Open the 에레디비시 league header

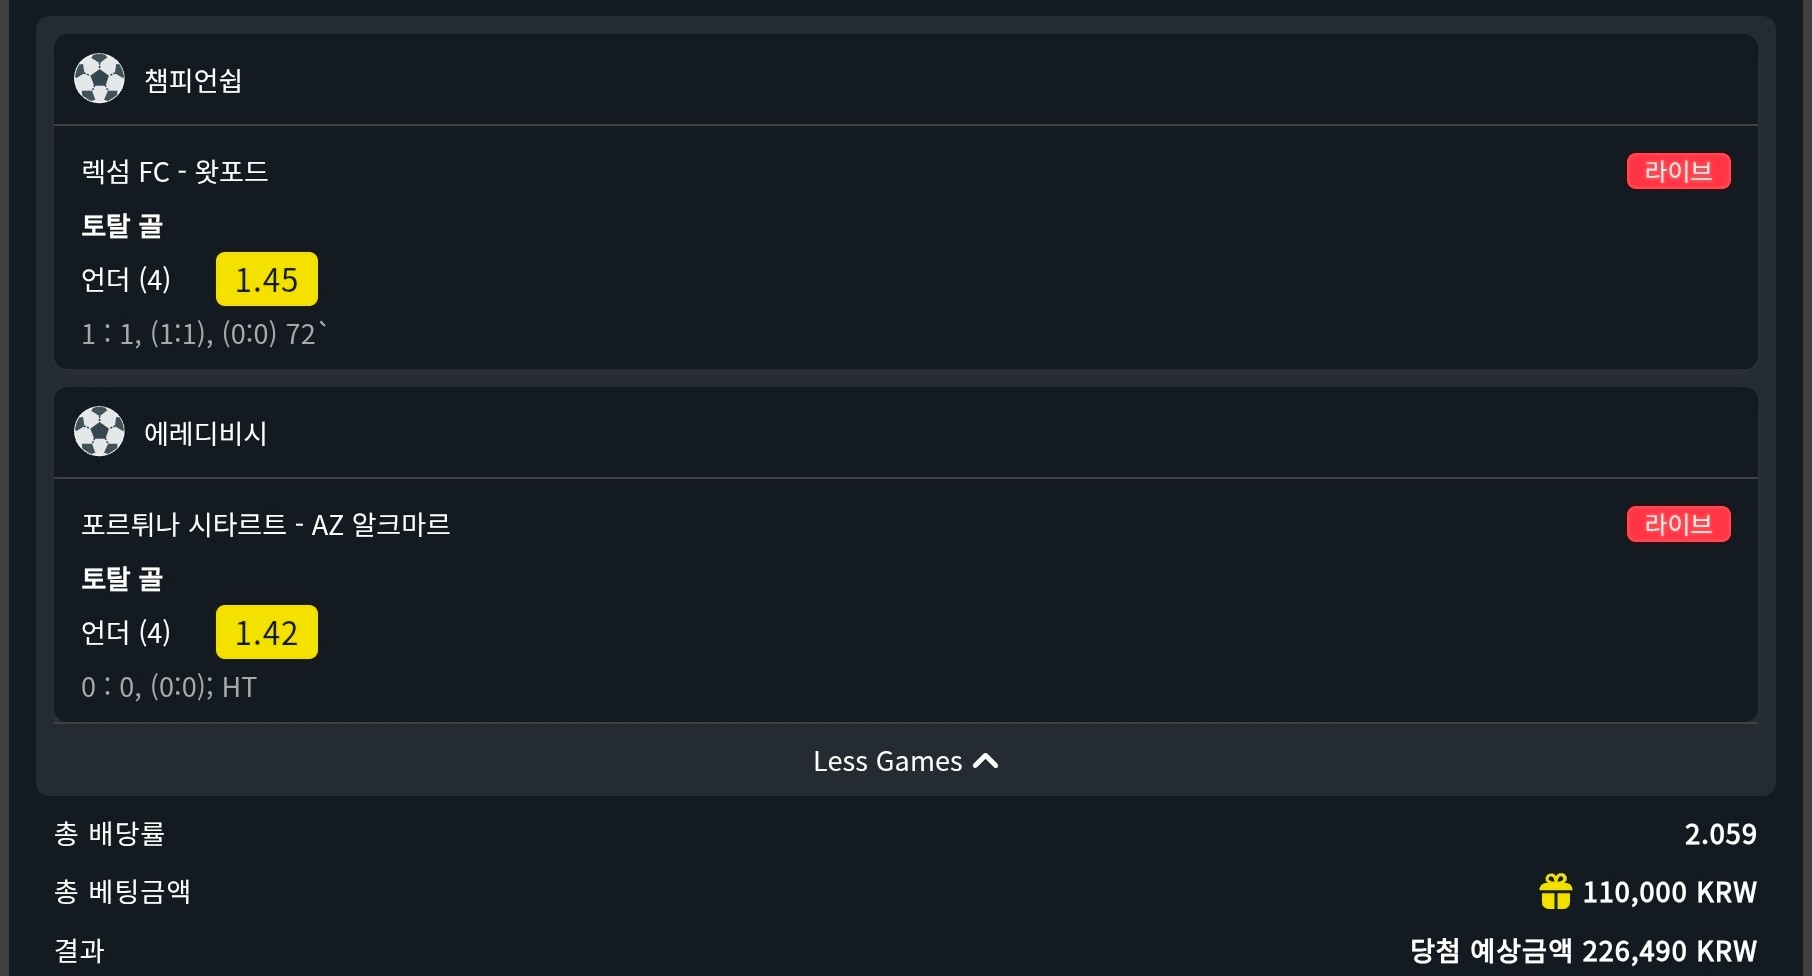click(906, 433)
